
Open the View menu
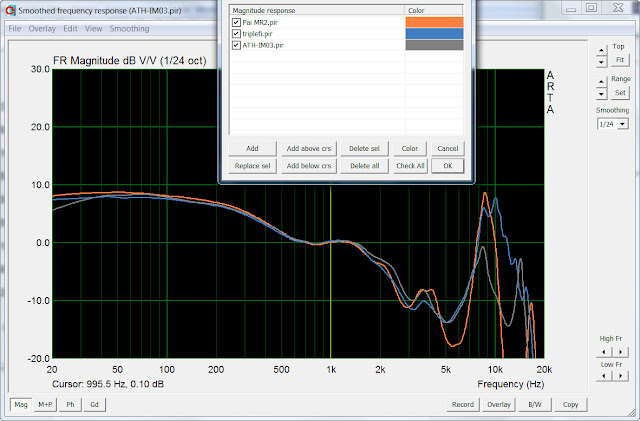coord(93,29)
